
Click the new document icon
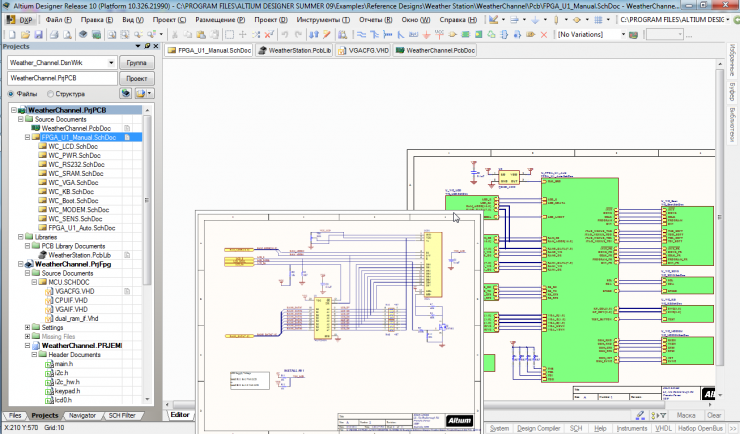pos(12,35)
